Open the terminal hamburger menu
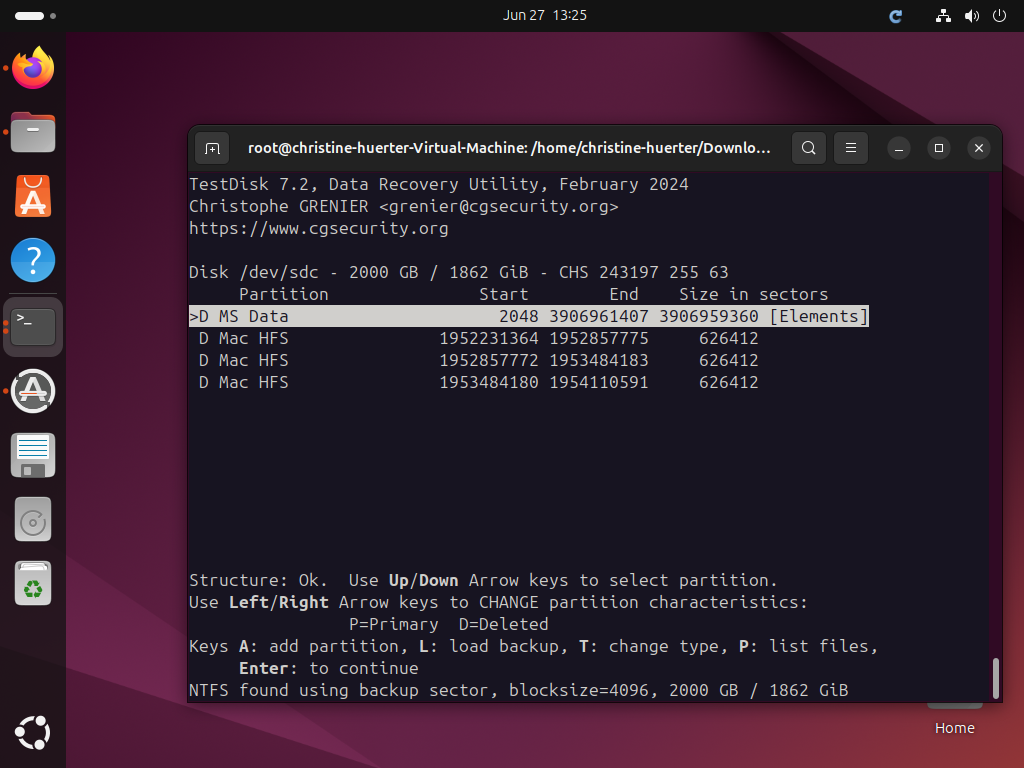This screenshot has height=768, width=1024. click(x=851, y=148)
